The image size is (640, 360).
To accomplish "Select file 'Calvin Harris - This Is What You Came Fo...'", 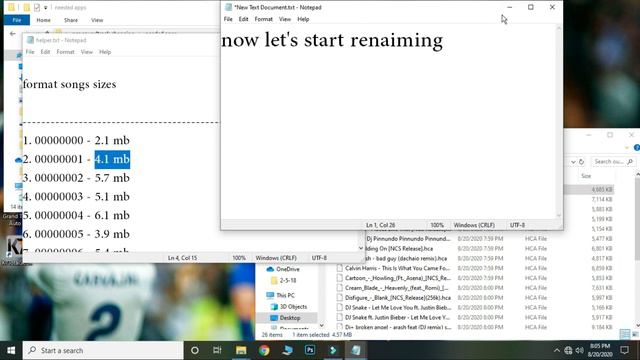I will pos(397,268).
